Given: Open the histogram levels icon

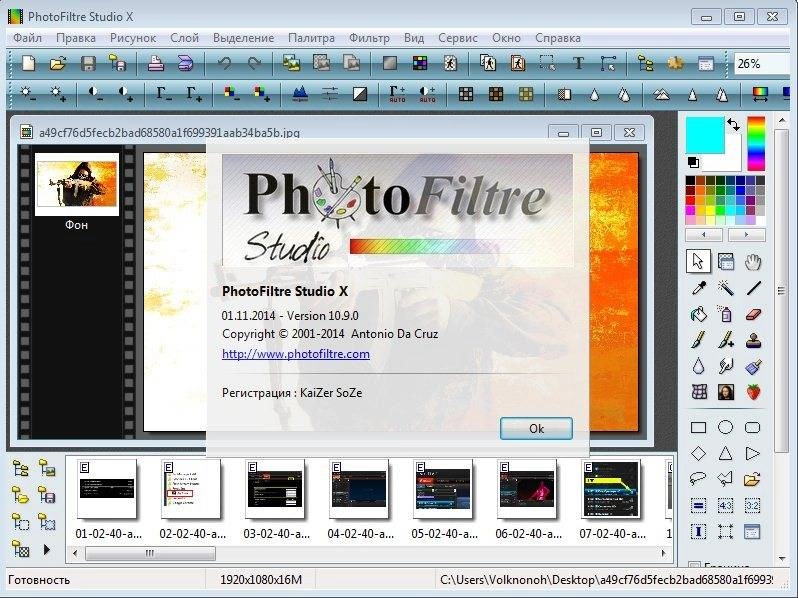Looking at the screenshot, I should coord(301,94).
